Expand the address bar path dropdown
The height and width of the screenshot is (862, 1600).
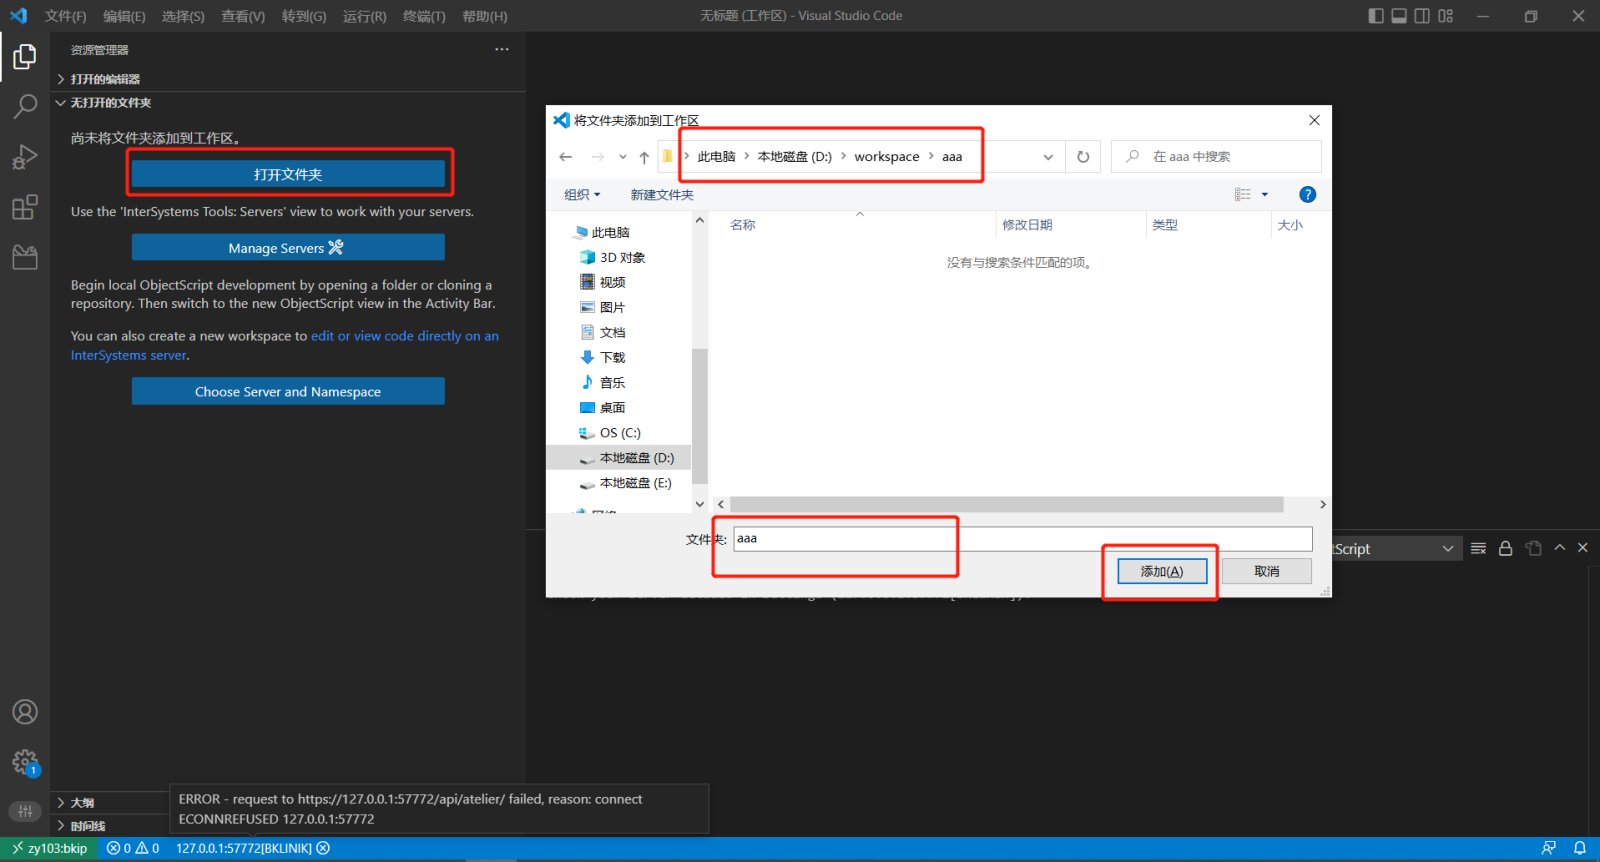click(1048, 157)
